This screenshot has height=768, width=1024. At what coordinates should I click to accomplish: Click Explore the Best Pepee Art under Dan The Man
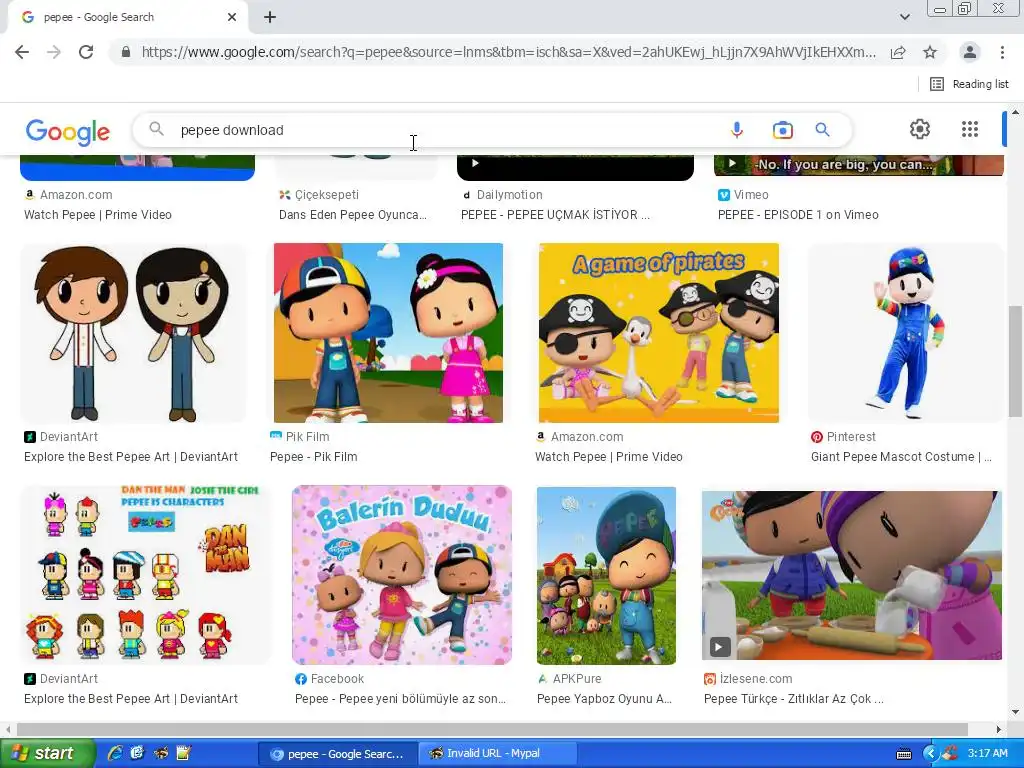pyautogui.click(x=131, y=699)
